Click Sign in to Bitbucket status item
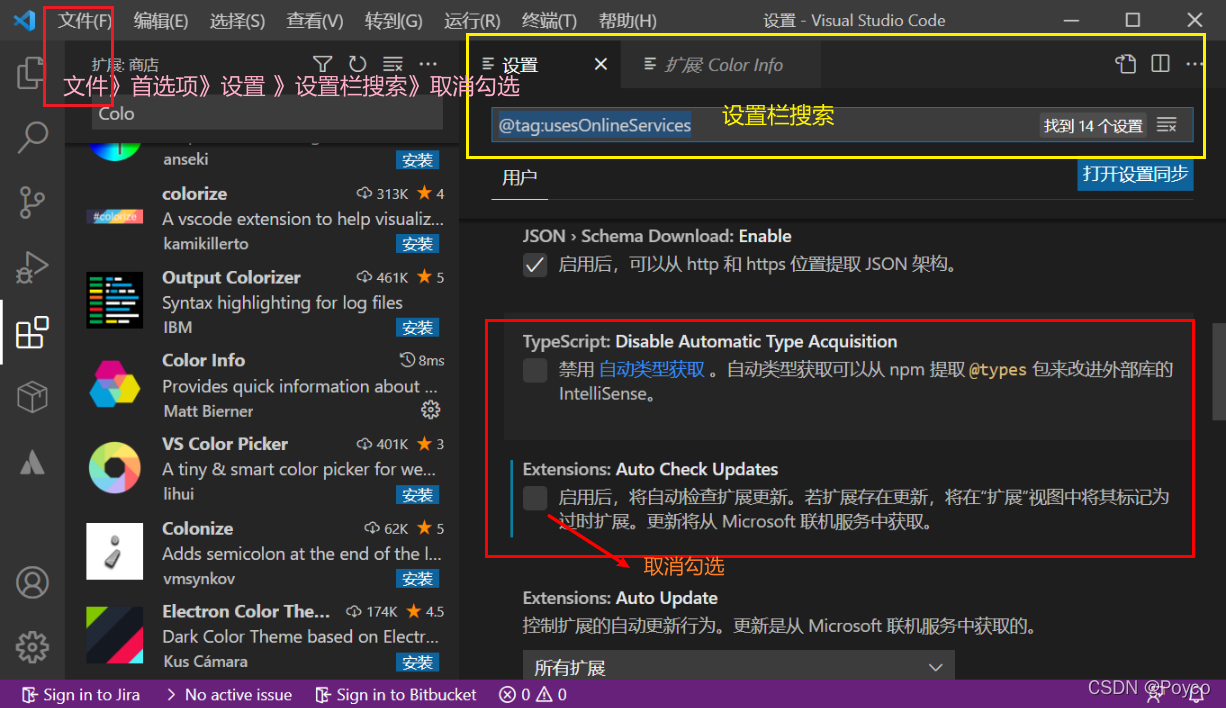Screen dimensions: 1226x708 point(396,694)
